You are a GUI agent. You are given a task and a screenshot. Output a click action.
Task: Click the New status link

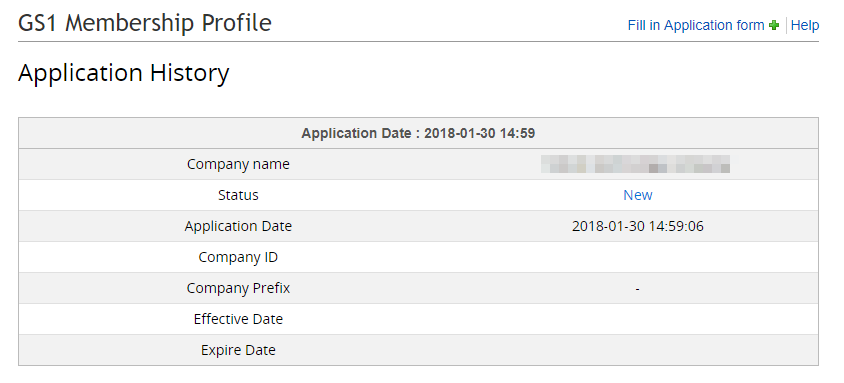(638, 195)
